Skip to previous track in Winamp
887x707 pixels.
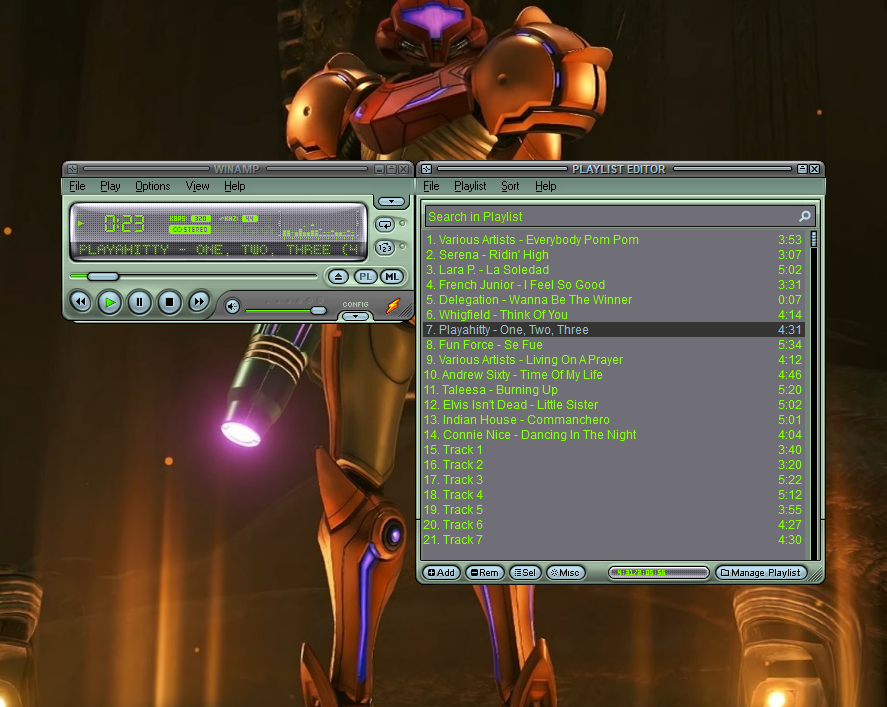point(80,302)
